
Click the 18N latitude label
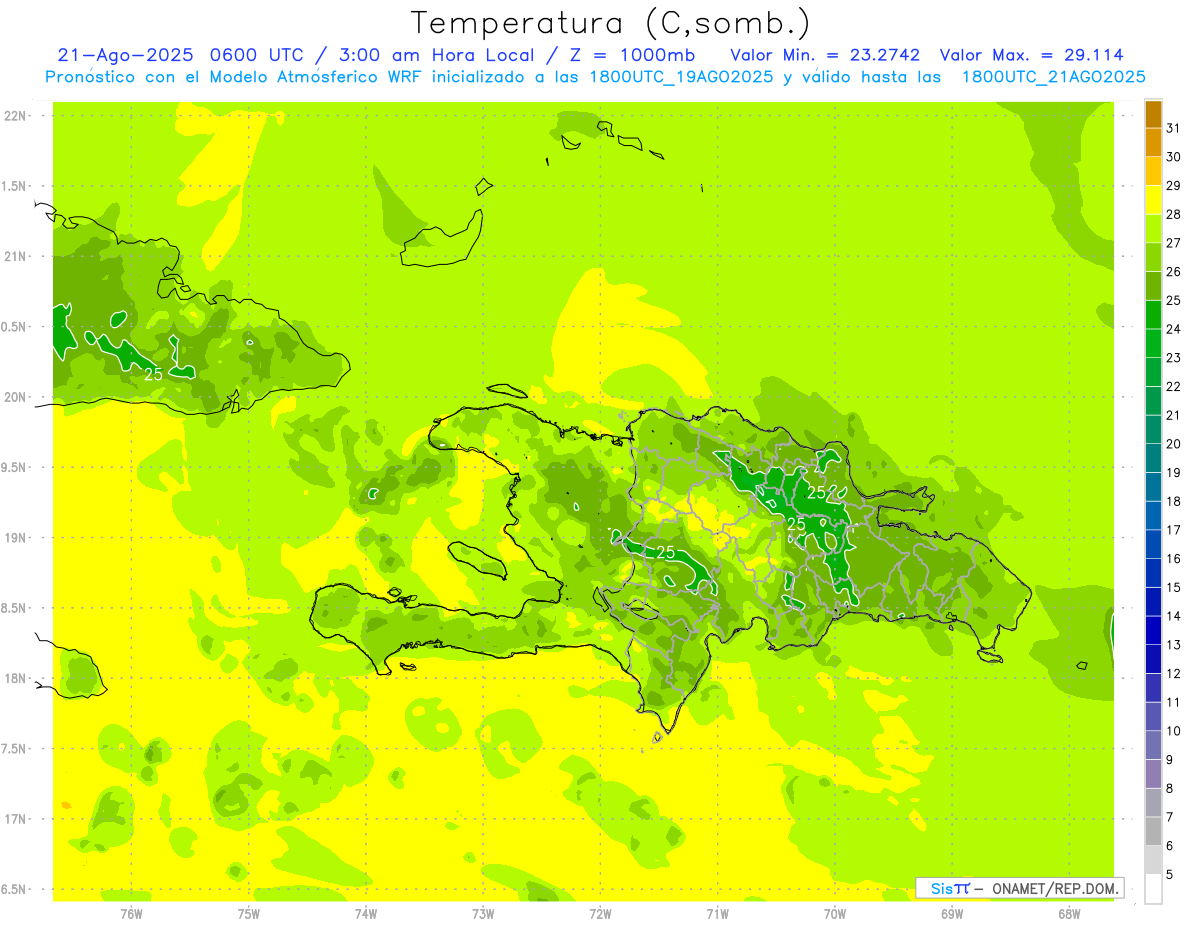click(x=17, y=678)
